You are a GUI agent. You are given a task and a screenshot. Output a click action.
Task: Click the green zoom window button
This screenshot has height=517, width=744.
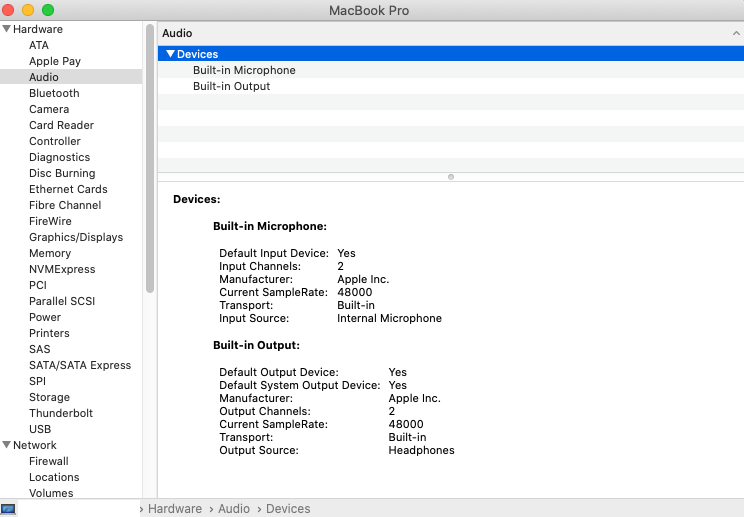(48, 10)
